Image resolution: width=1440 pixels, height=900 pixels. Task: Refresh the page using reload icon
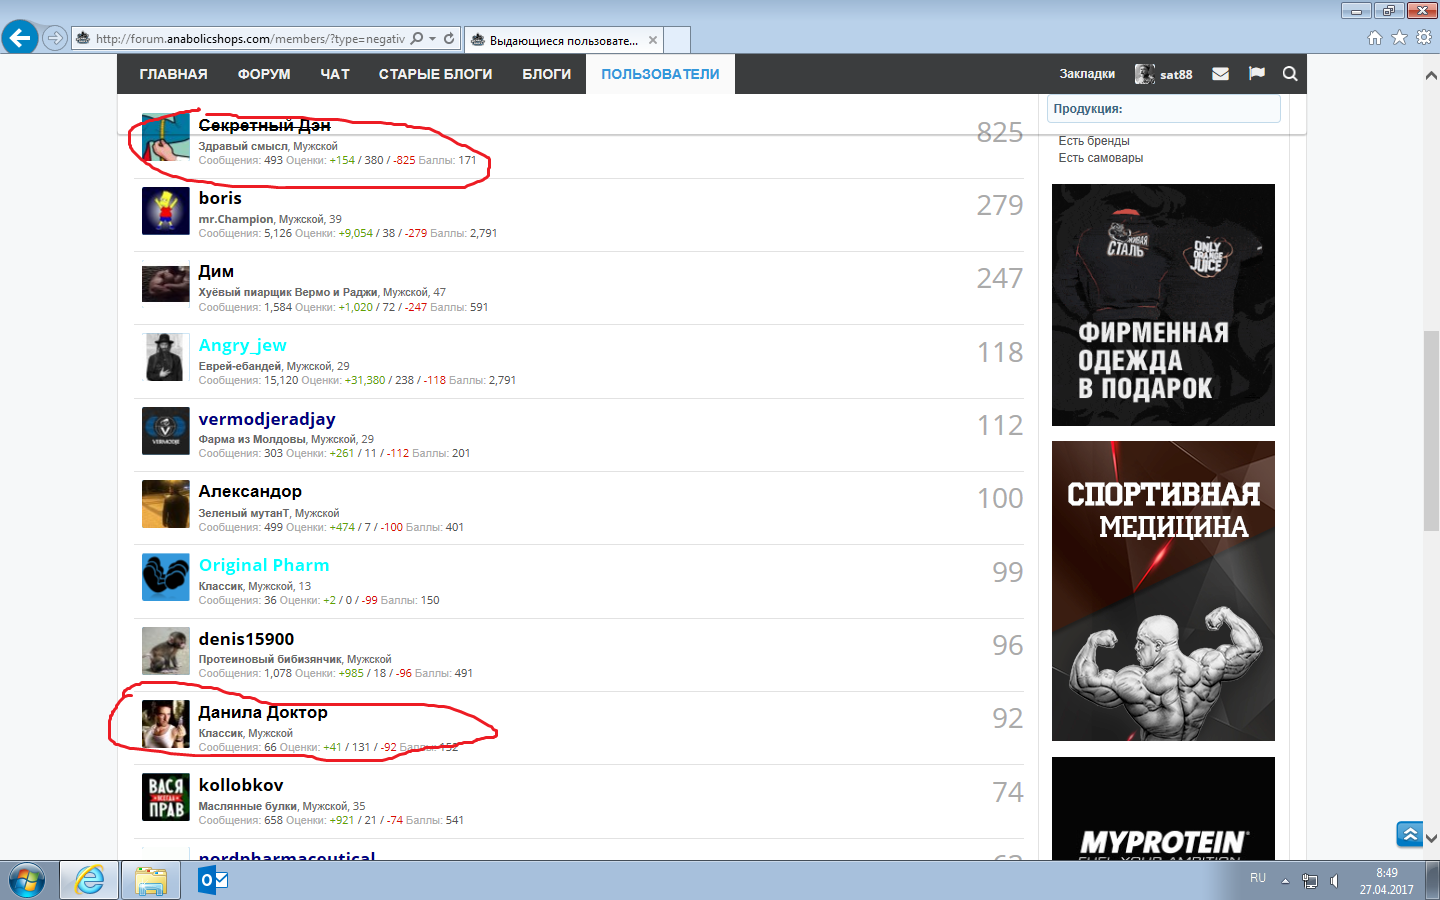[449, 39]
